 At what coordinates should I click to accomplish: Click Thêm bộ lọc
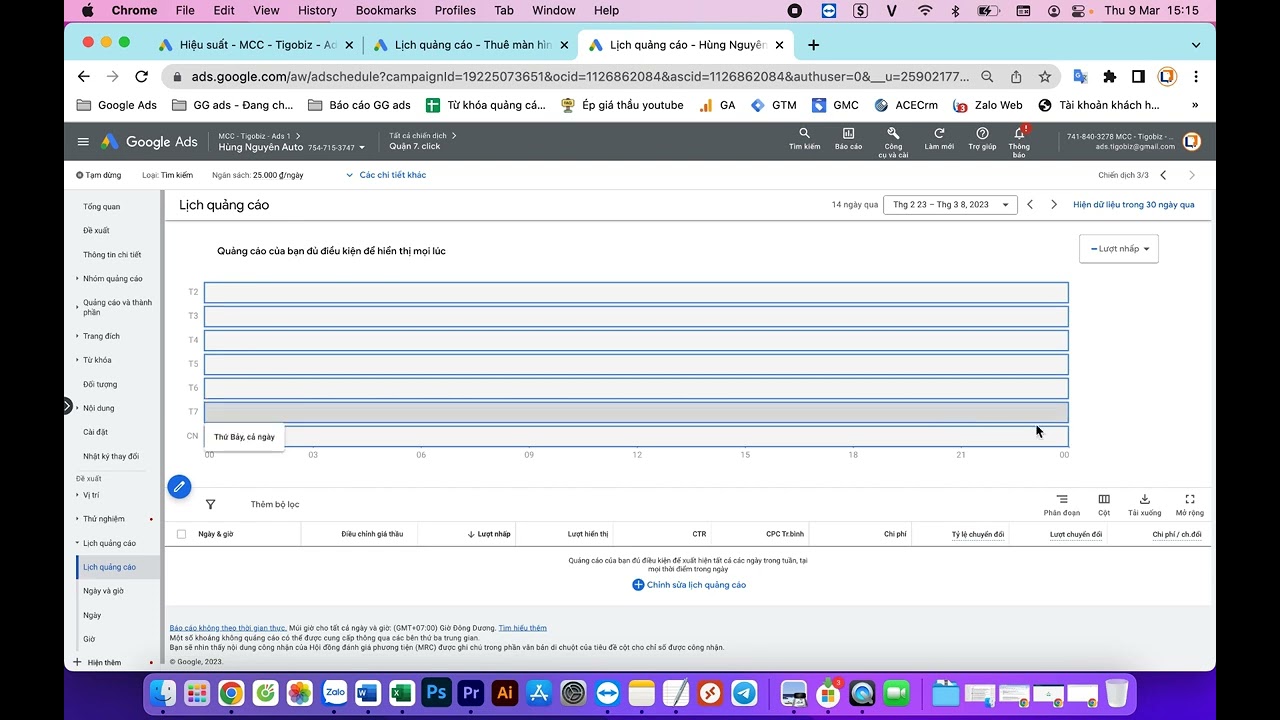point(275,505)
